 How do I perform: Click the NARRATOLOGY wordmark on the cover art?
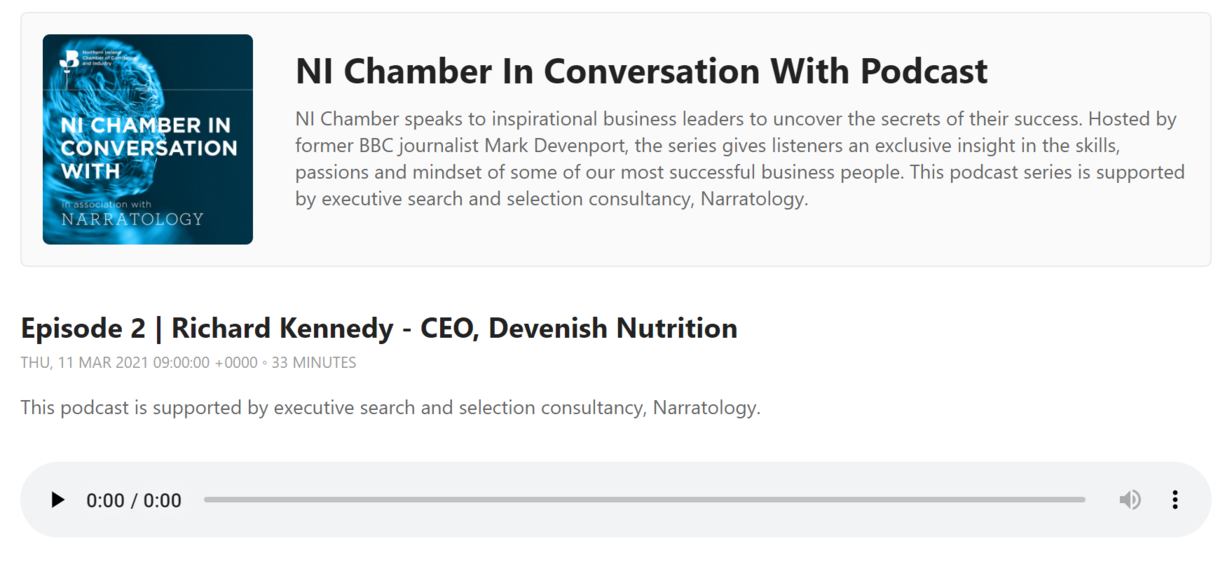[x=132, y=218]
